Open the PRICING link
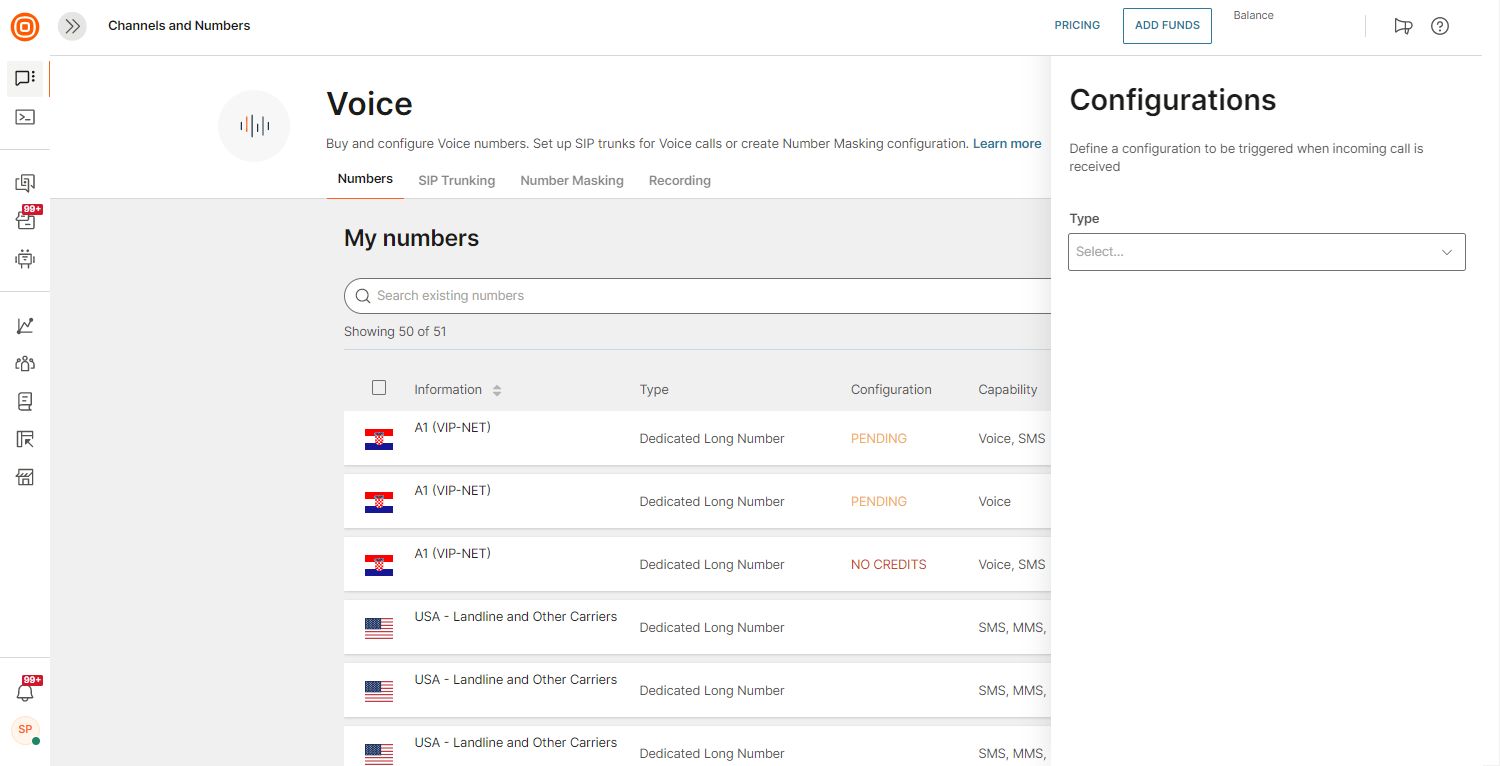Image resolution: width=1500 pixels, height=766 pixels. (1077, 26)
